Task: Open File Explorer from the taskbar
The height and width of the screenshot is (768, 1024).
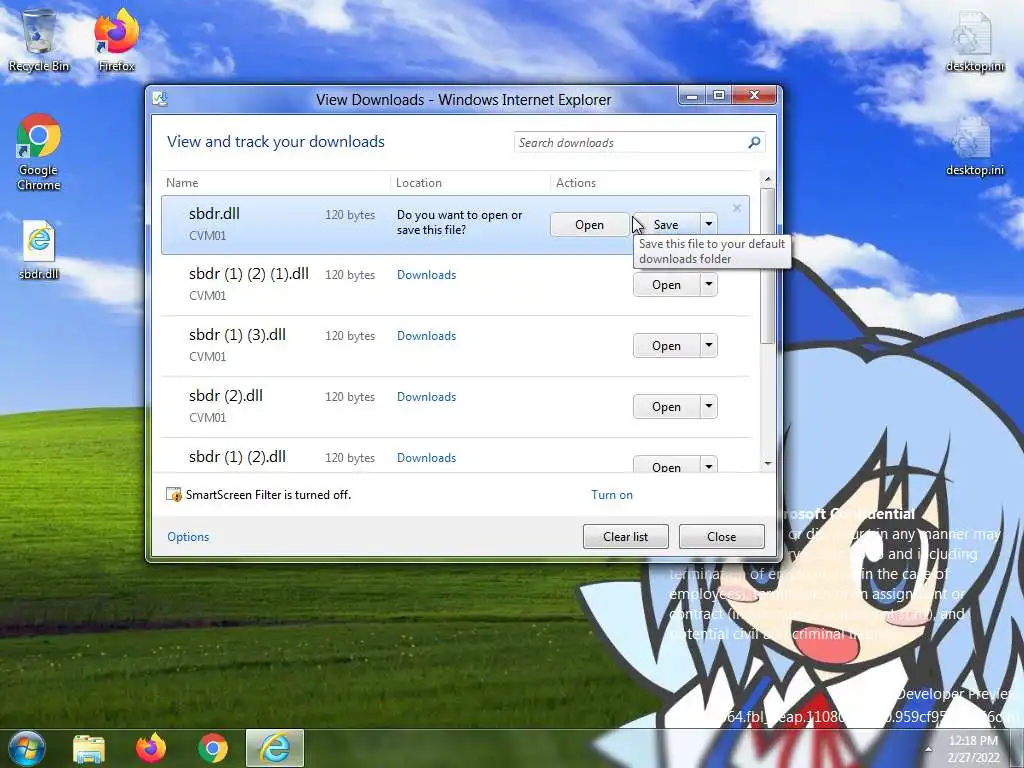Action: tap(89, 749)
